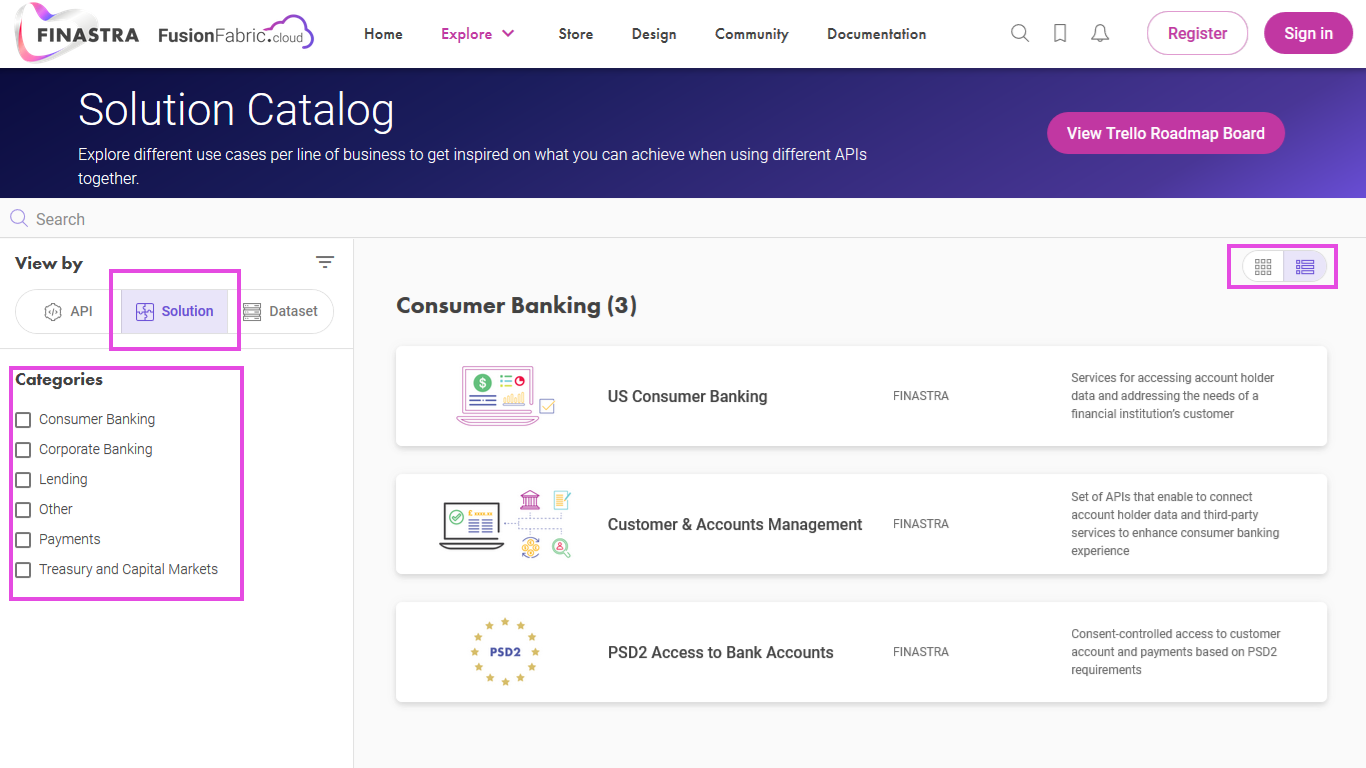Select the Dataset view tab
This screenshot has width=1366, height=768.
281,311
